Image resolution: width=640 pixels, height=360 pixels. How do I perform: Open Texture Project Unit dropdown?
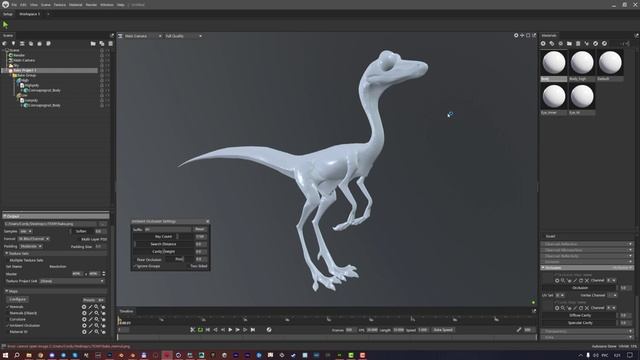72,281
